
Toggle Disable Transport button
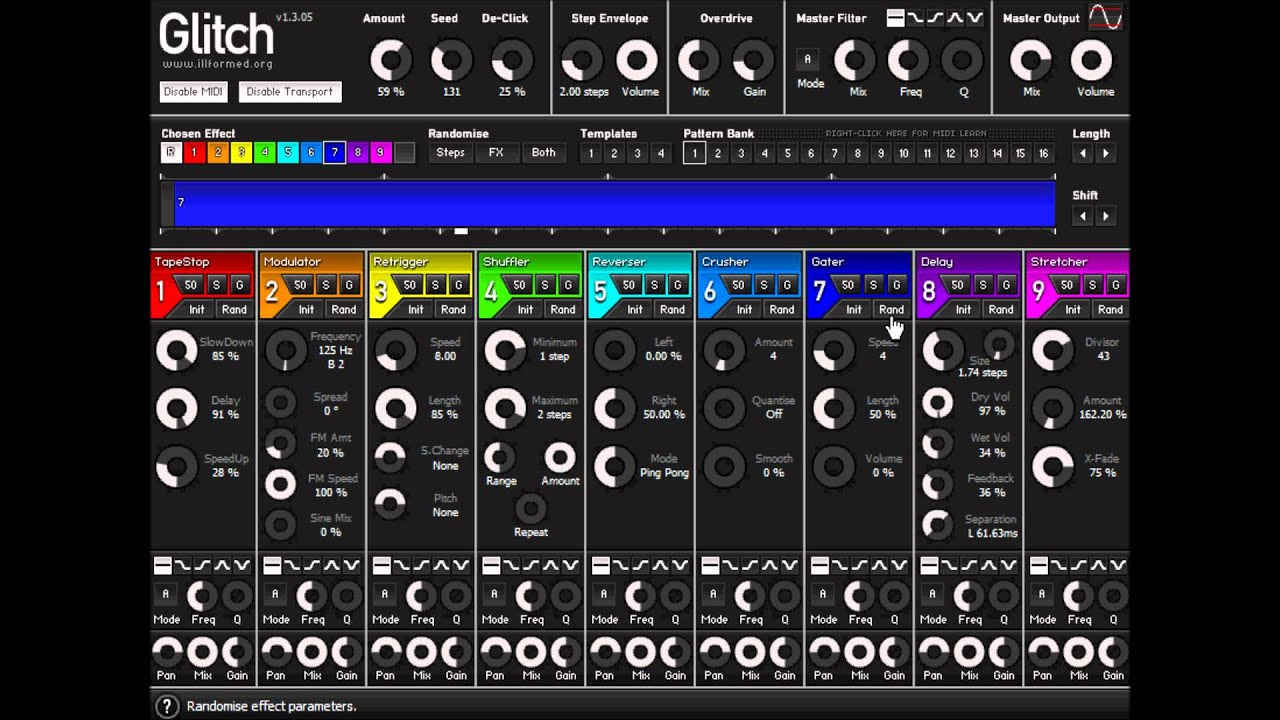290,92
